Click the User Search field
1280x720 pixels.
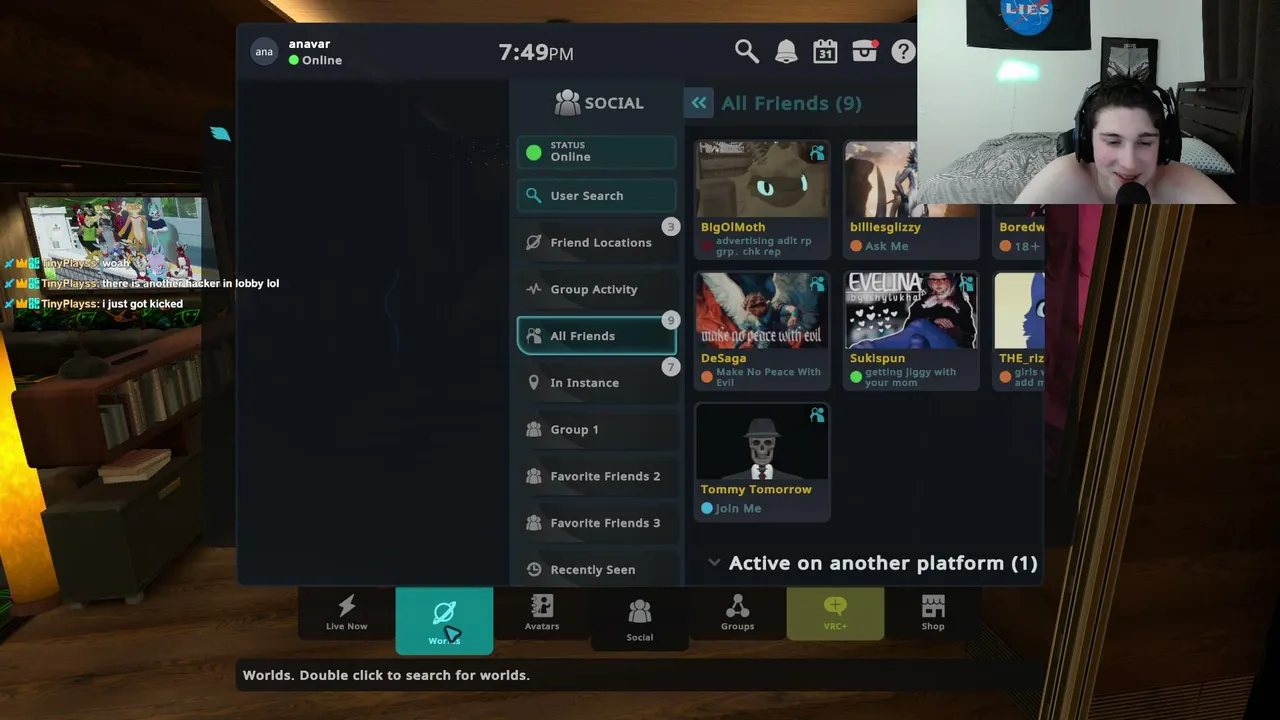click(597, 196)
